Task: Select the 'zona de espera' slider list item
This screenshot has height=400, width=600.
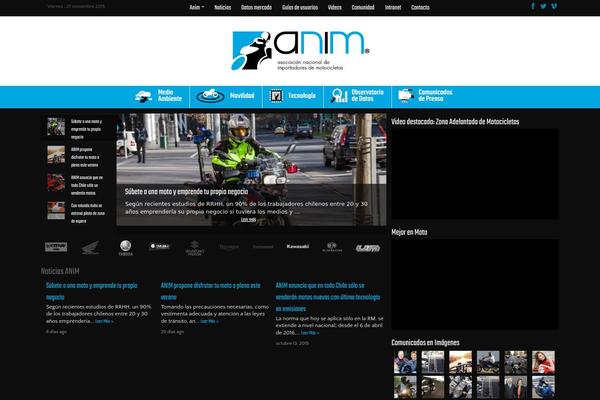Action: point(78,213)
